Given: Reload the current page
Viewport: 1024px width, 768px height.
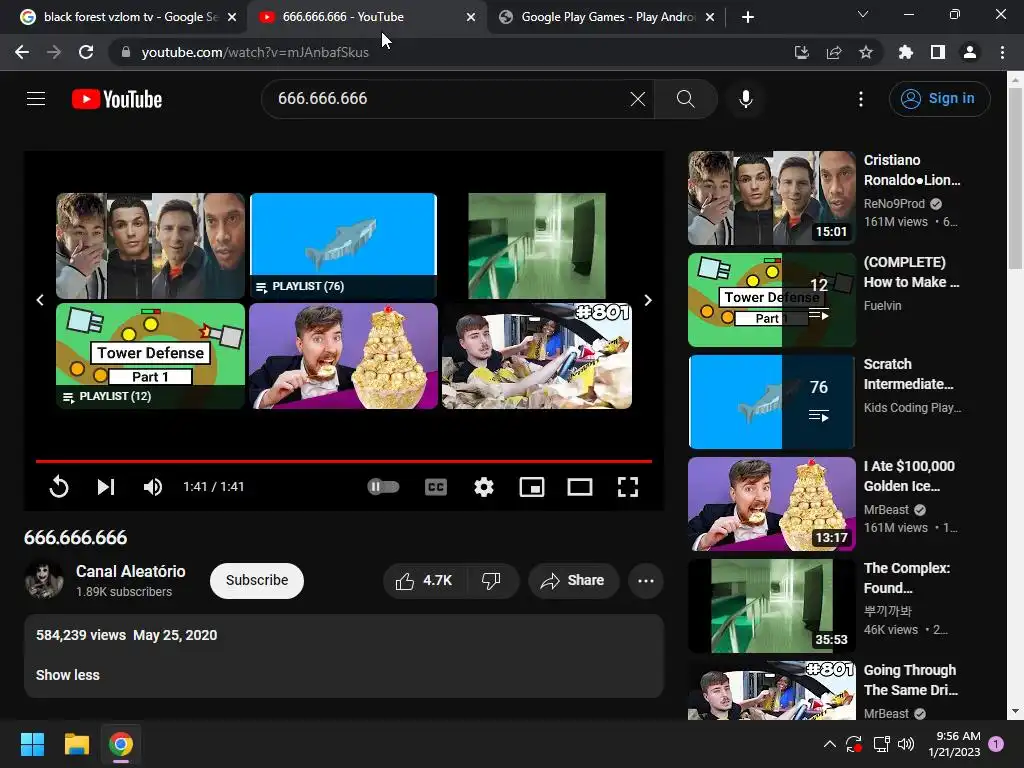Looking at the screenshot, I should (x=86, y=52).
